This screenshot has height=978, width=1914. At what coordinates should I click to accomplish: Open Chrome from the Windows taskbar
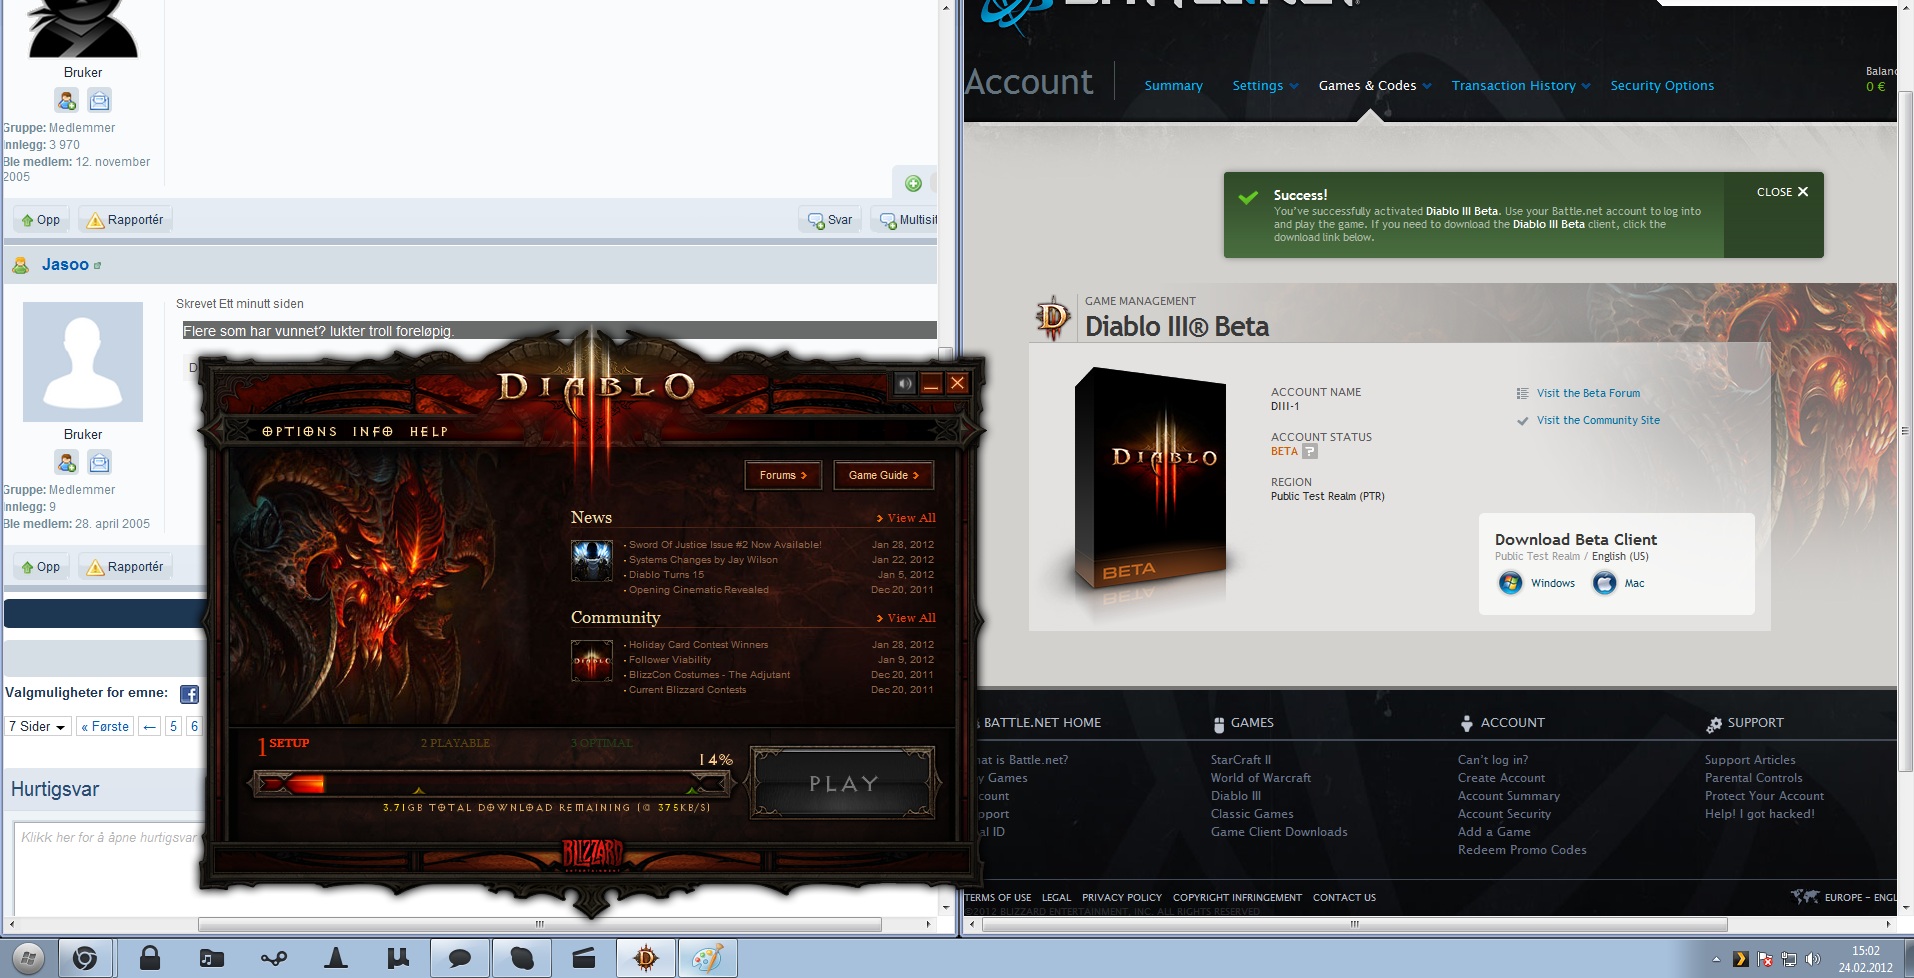point(85,959)
